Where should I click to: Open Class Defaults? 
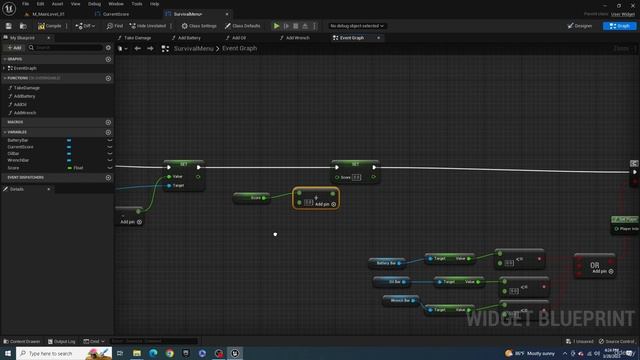(x=242, y=26)
